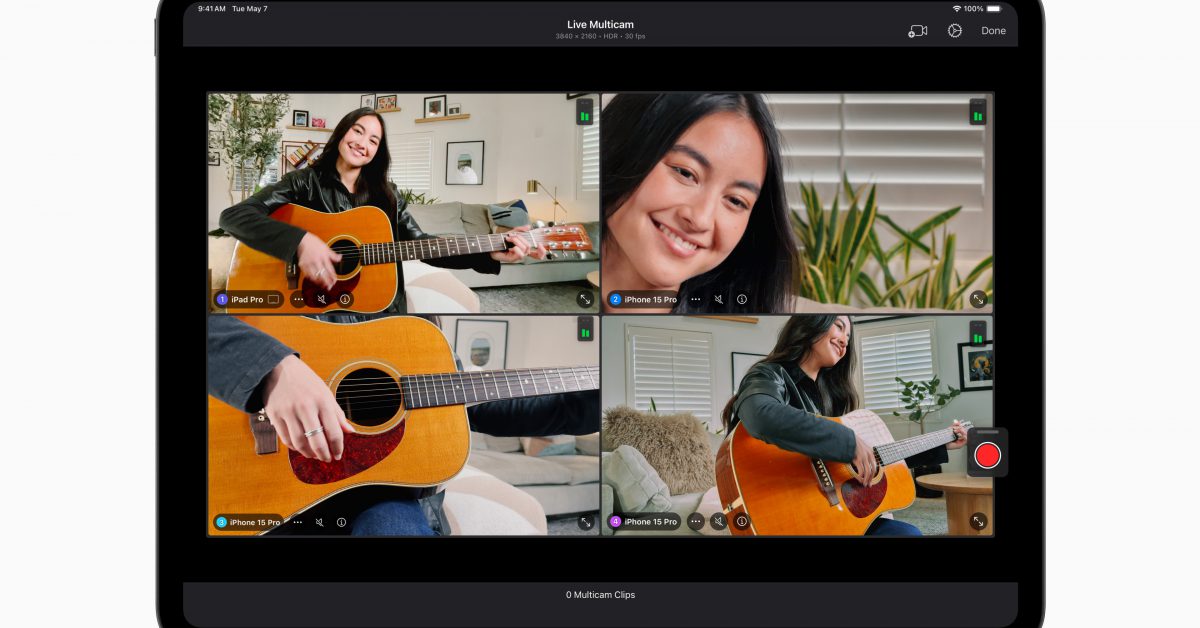Start recording with the red button

click(988, 455)
